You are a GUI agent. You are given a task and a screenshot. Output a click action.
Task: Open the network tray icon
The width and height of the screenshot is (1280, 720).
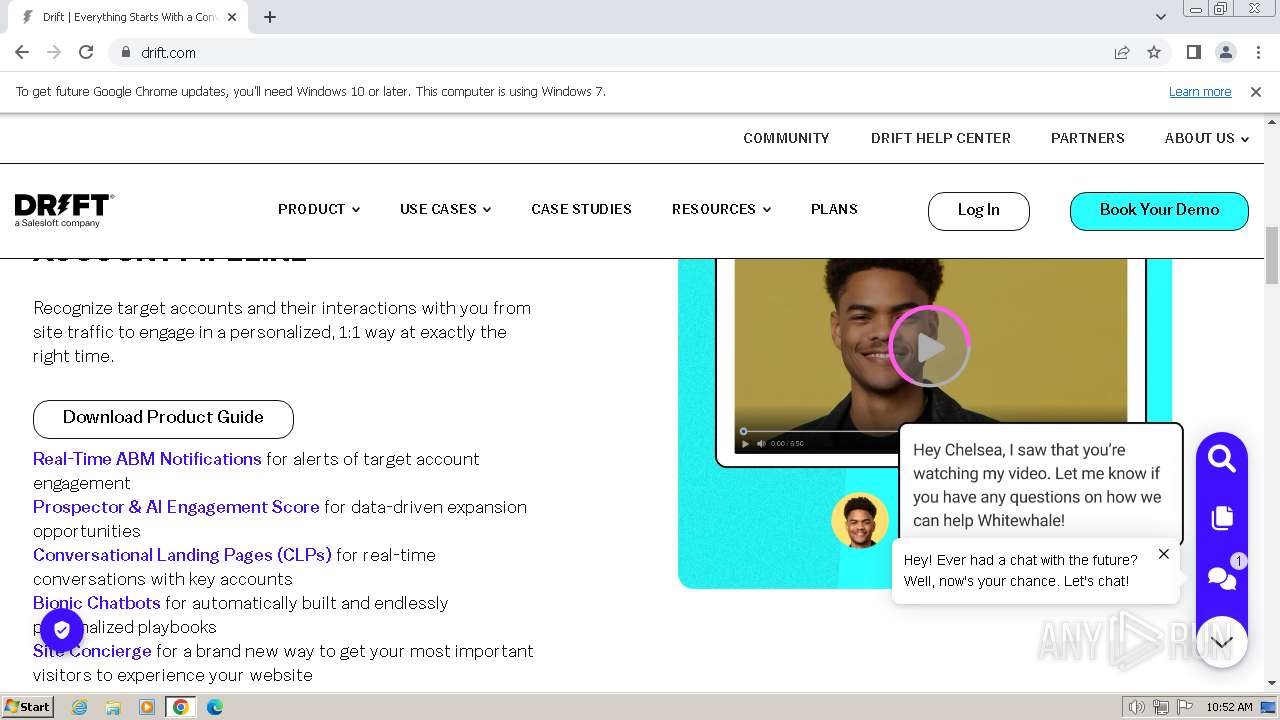click(x=1161, y=707)
